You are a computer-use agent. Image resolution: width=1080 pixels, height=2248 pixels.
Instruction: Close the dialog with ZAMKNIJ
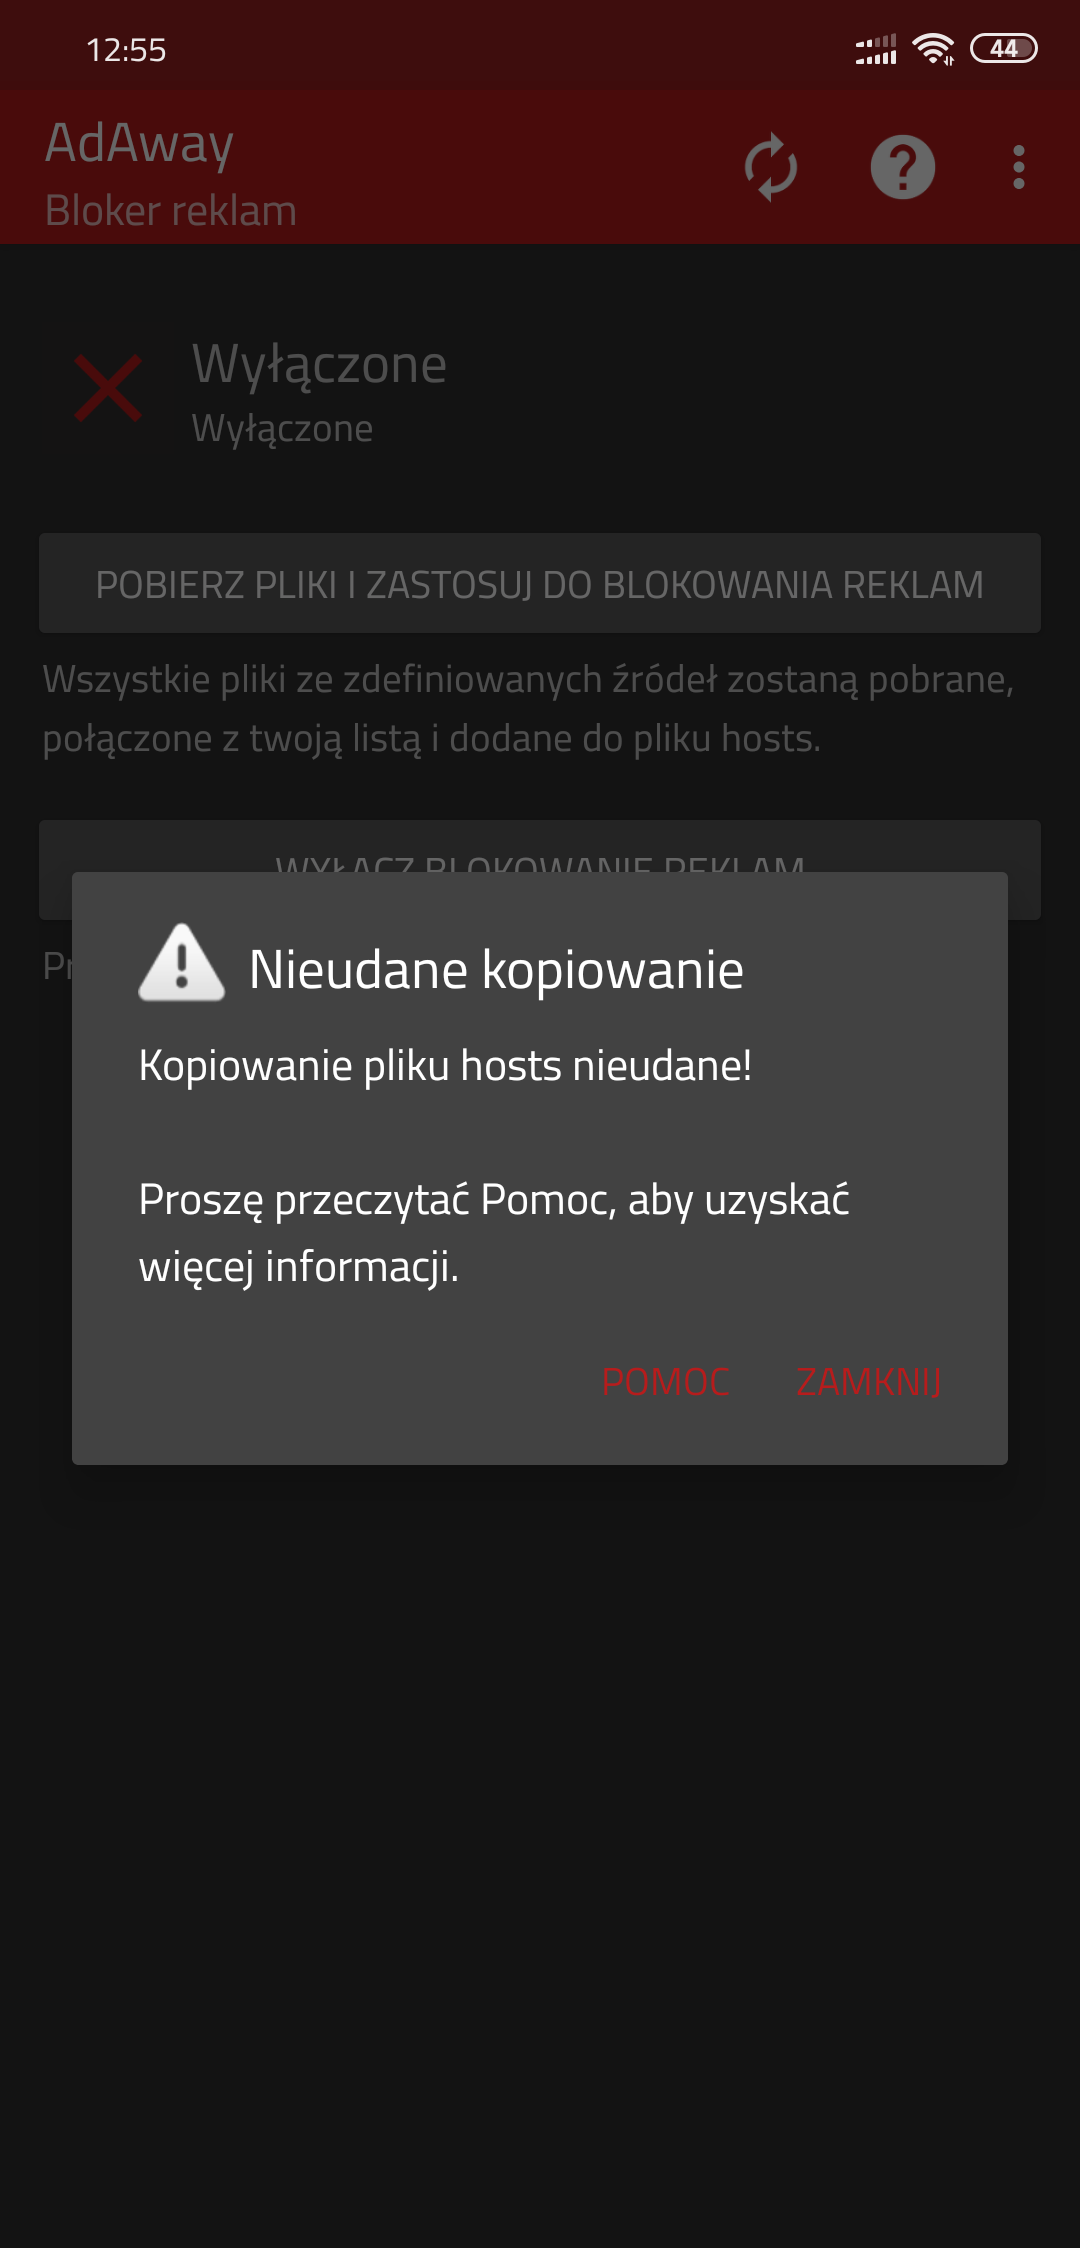click(868, 1382)
